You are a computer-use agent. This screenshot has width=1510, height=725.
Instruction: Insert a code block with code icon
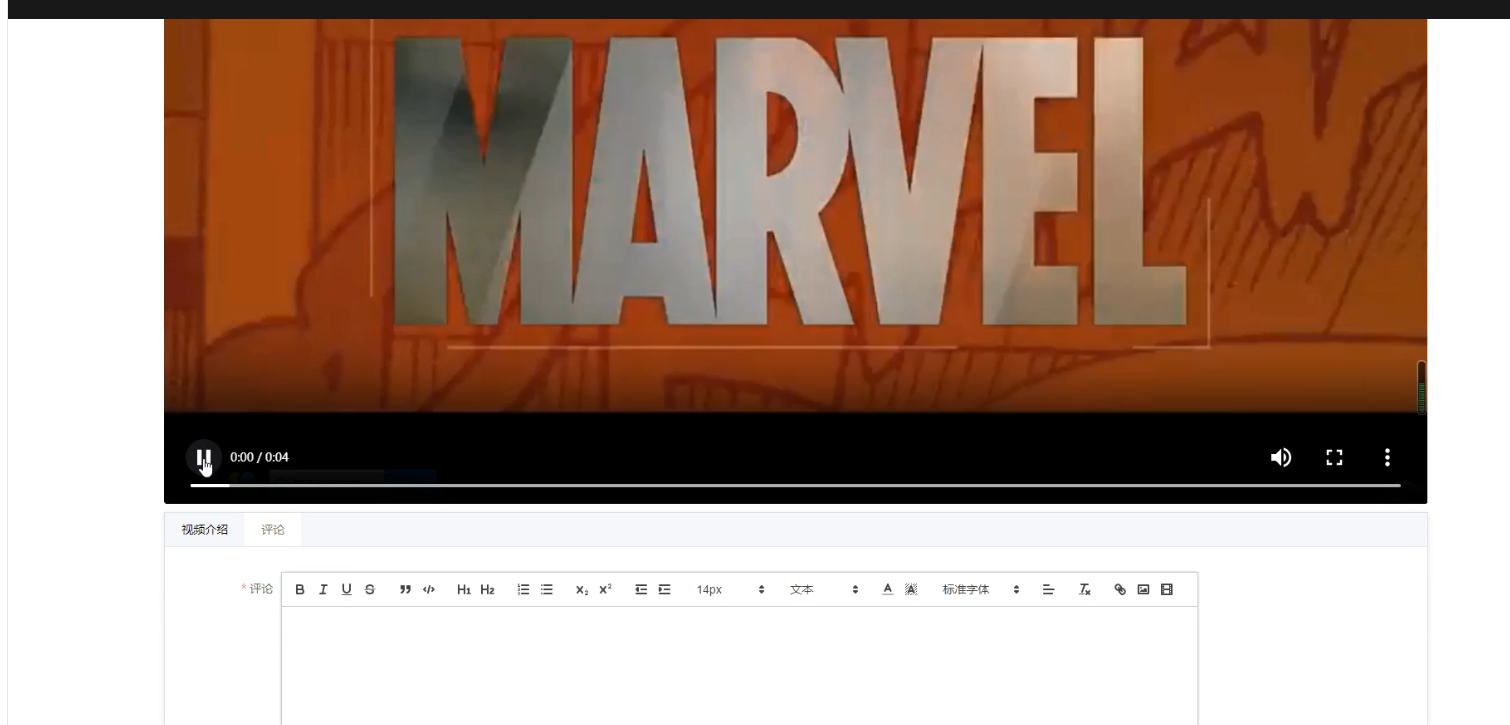point(429,590)
